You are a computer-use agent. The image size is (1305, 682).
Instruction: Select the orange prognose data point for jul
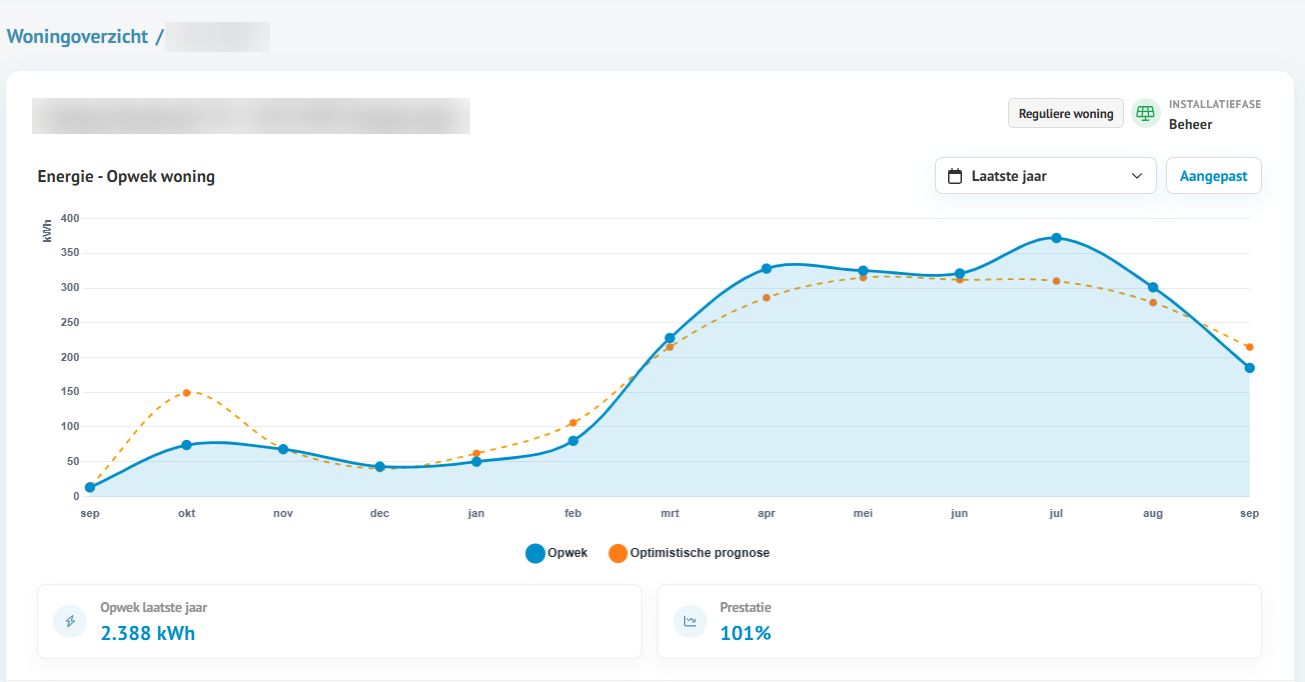click(x=1056, y=281)
